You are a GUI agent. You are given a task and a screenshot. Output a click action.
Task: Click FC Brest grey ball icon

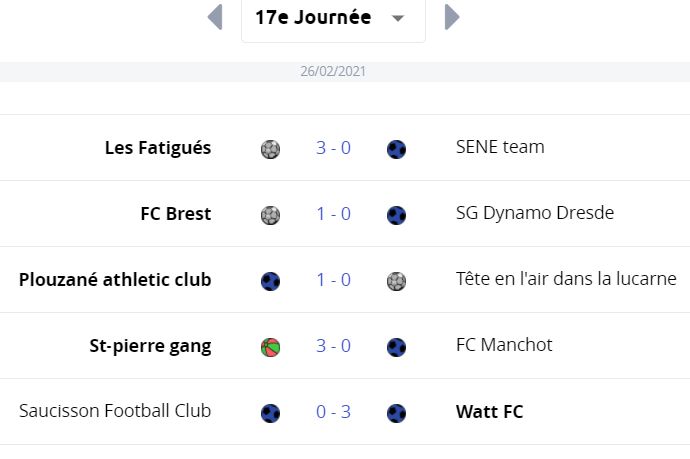pos(270,215)
